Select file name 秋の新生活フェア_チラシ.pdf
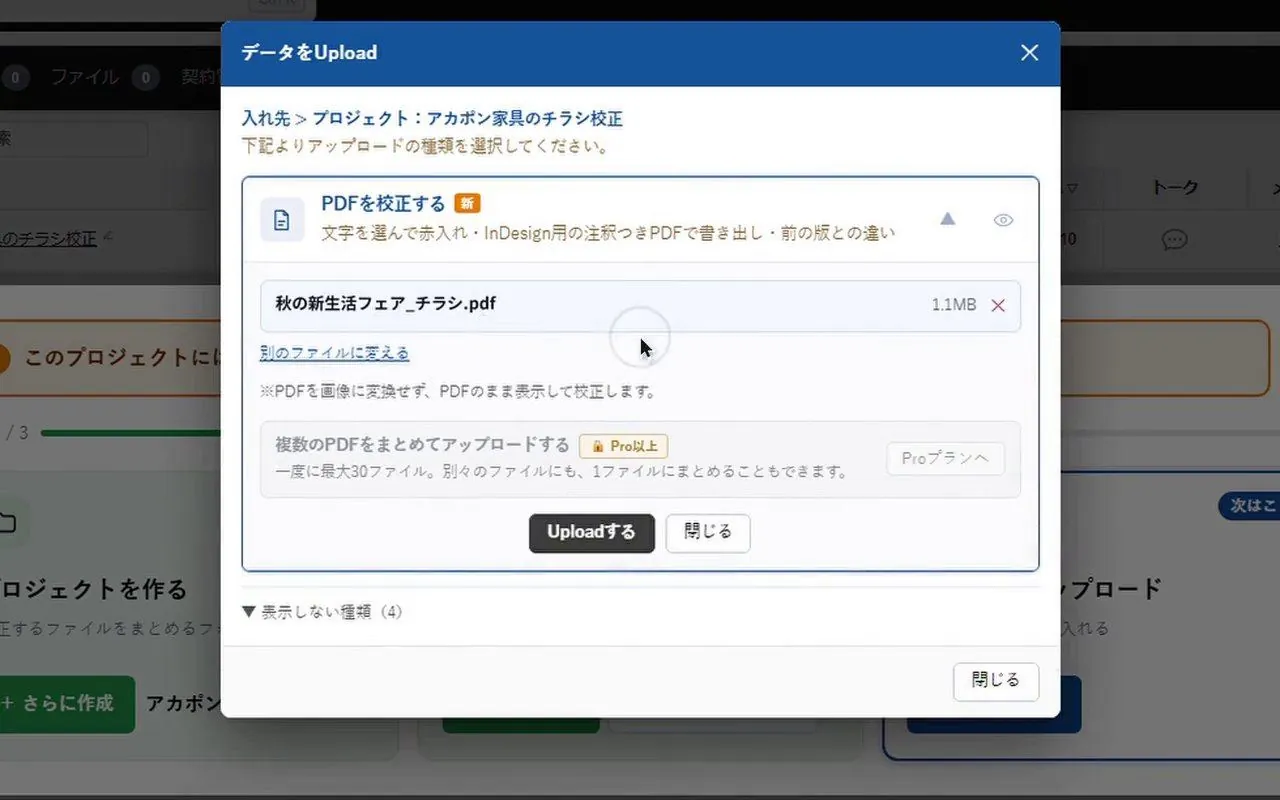 point(385,303)
